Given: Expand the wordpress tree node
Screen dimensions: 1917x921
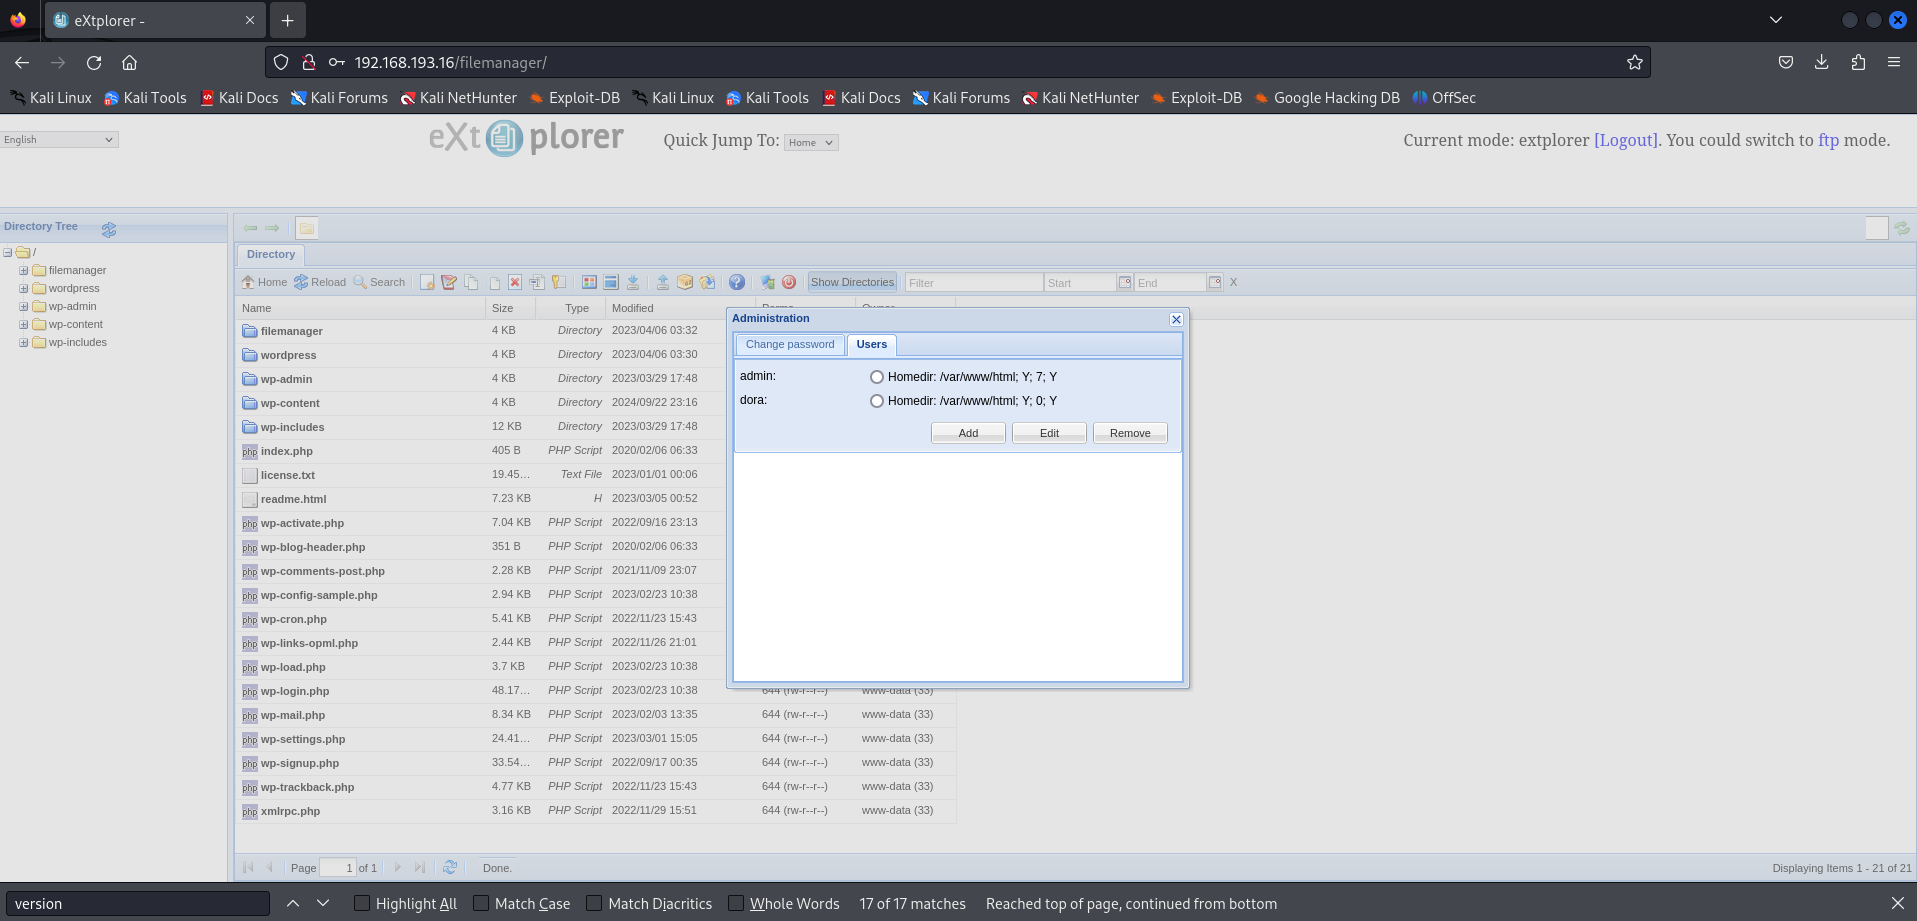Looking at the screenshot, I should (23, 288).
